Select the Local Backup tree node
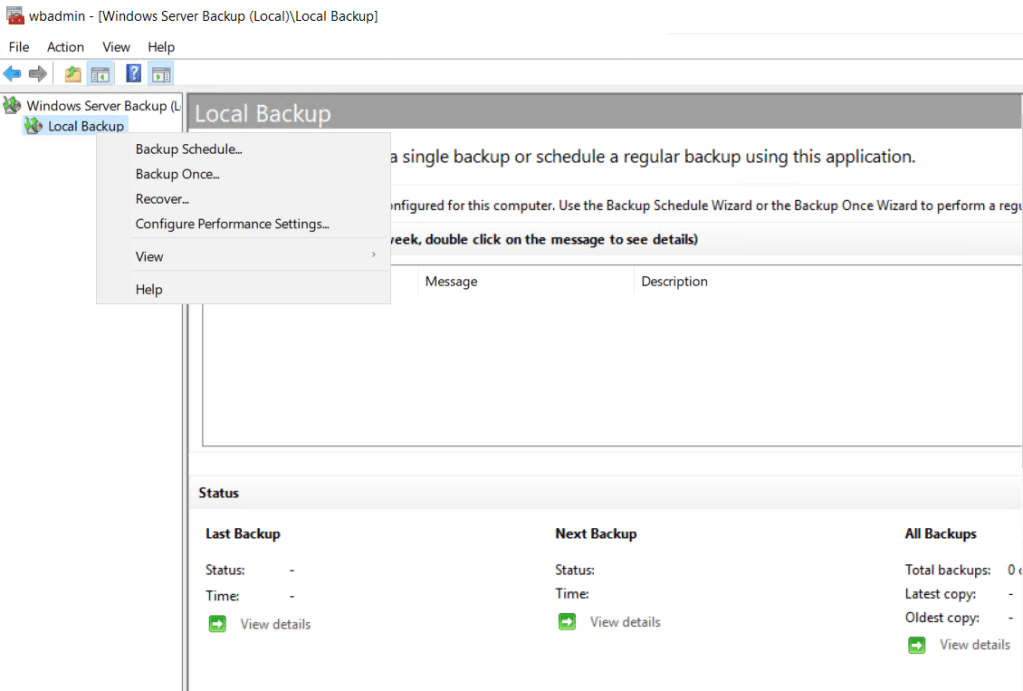This screenshot has height=691, width=1023. pos(86,126)
